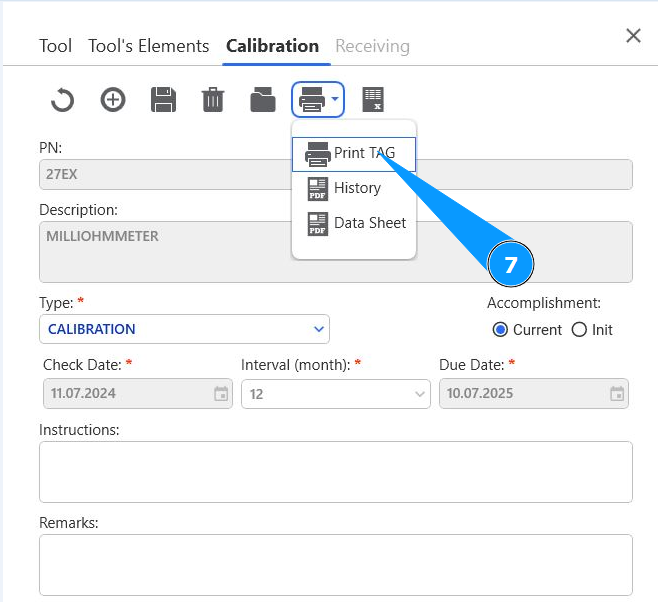Click the refresh/reload toolbar icon
Screen dimensions: 658x602
point(62,100)
